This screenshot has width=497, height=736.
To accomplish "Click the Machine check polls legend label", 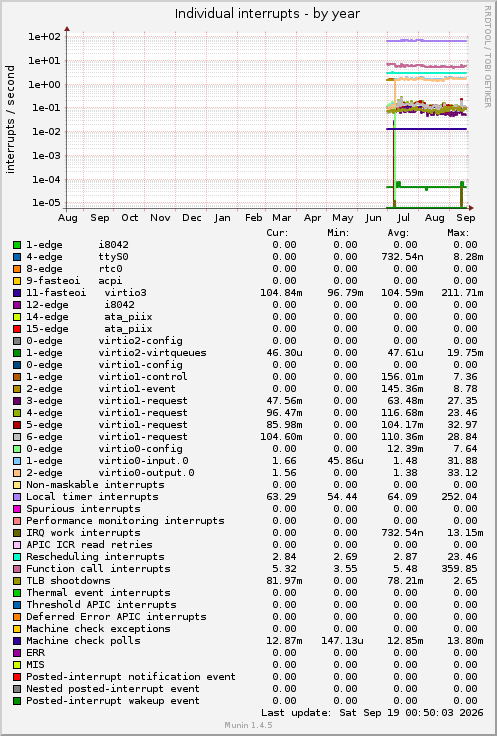I will [x=83, y=641].
